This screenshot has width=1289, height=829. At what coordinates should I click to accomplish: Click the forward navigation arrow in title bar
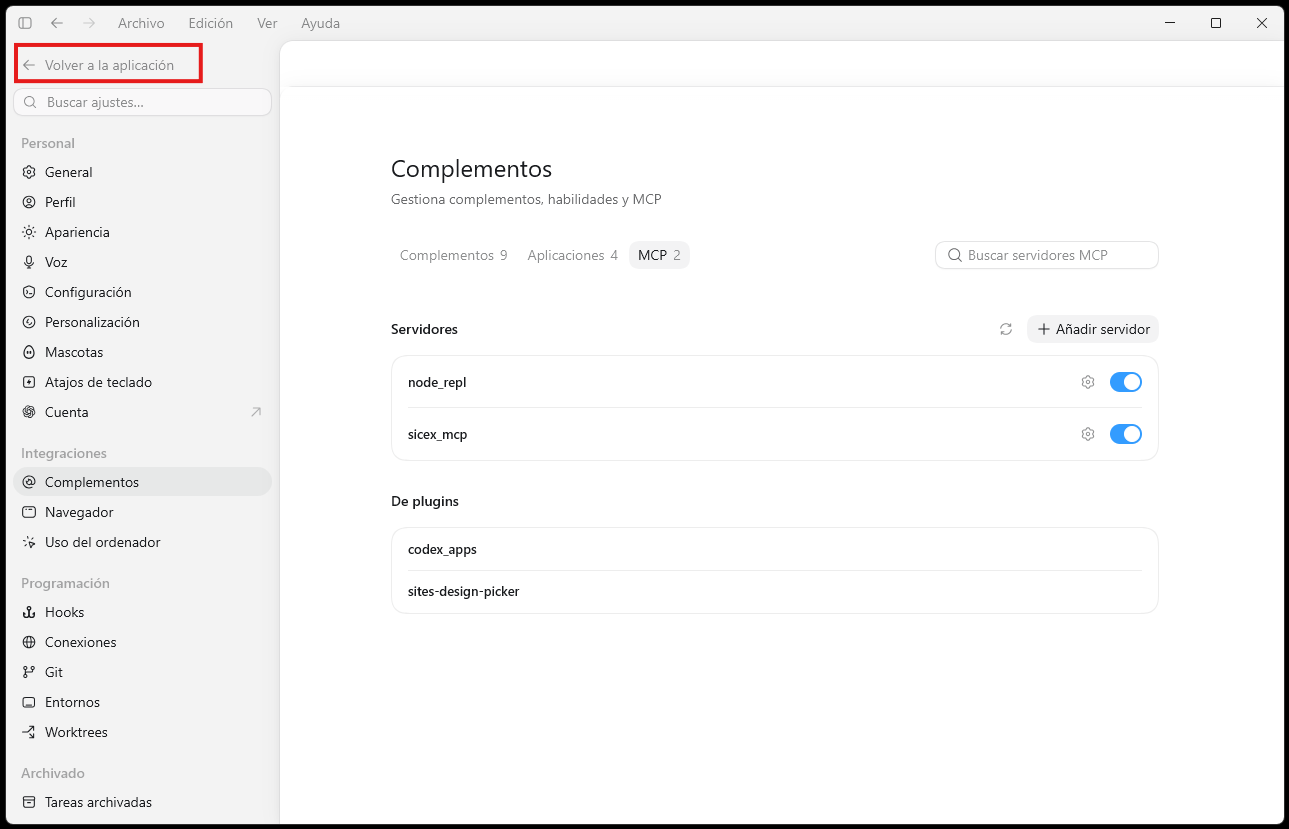[89, 23]
